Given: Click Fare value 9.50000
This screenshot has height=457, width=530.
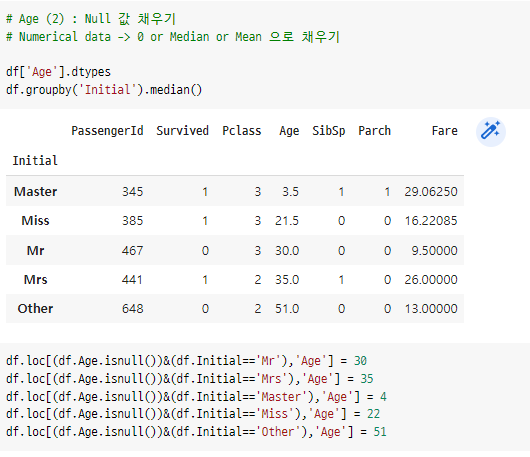Looking at the screenshot, I should point(434,250).
